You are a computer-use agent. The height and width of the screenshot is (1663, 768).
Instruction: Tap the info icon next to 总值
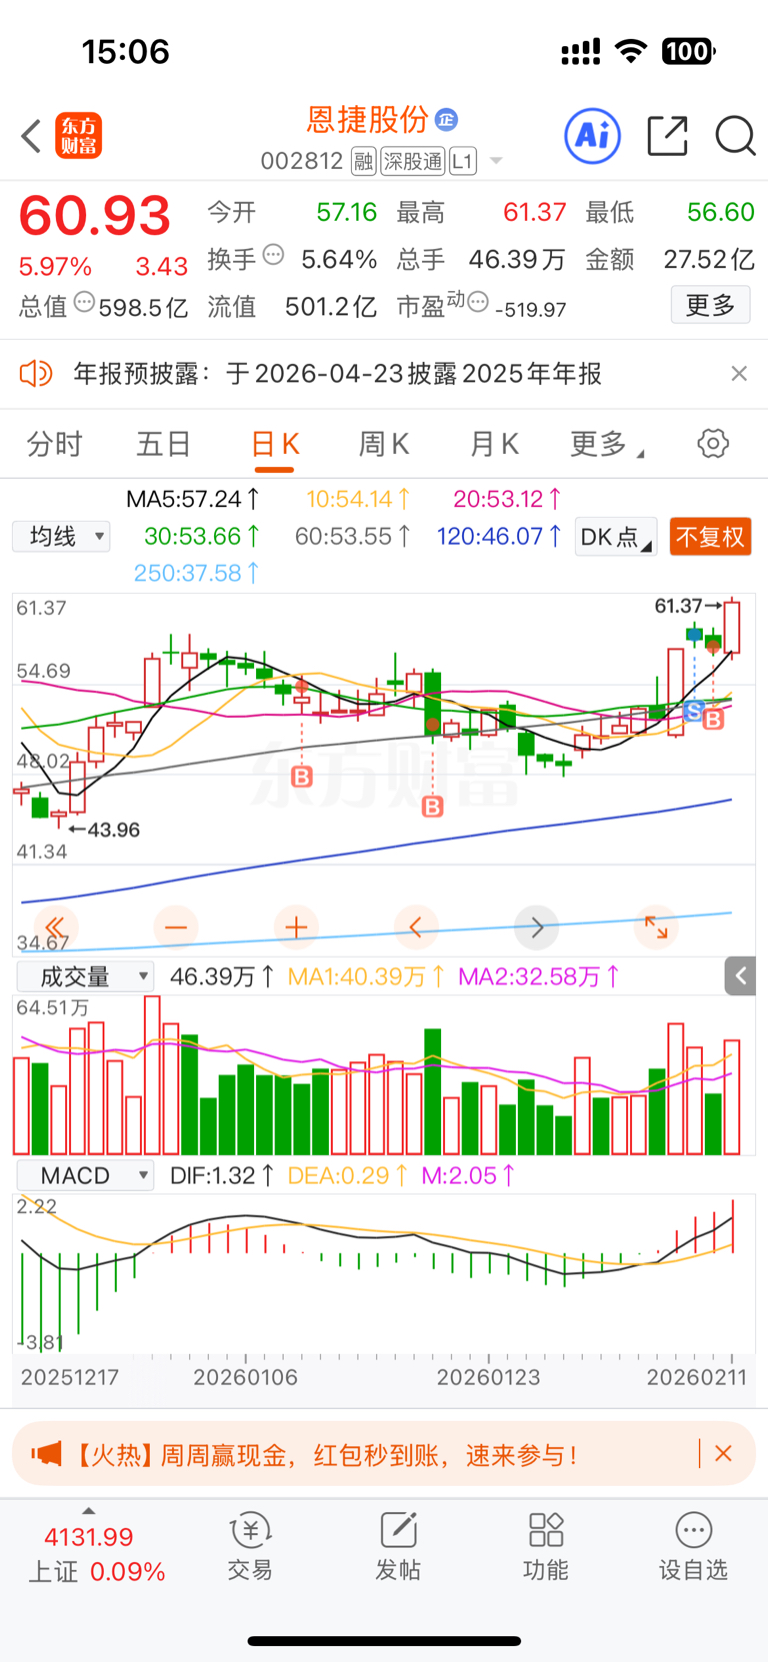tap(84, 302)
